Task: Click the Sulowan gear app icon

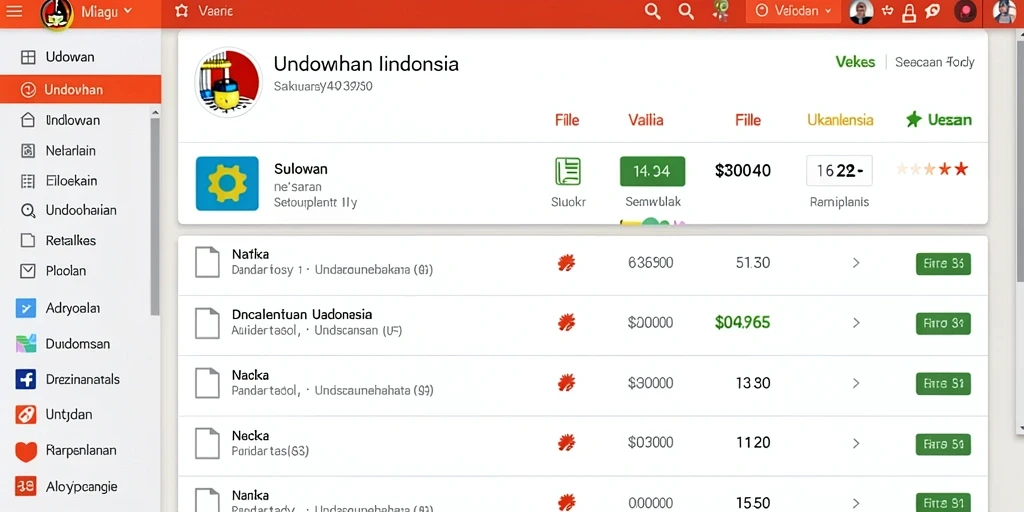Action: 227,184
